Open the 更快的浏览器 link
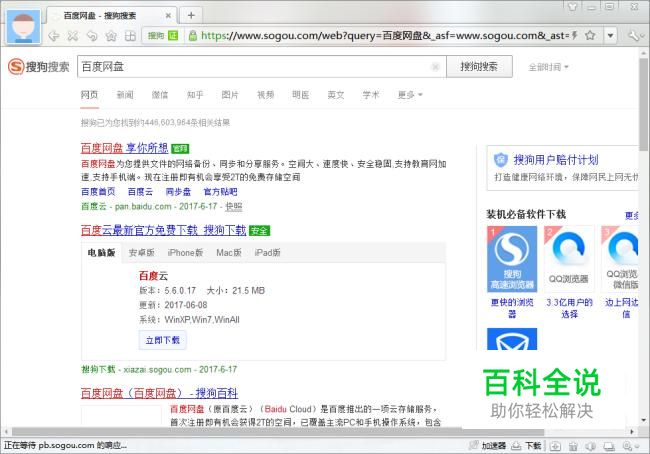The width and height of the screenshot is (650, 454). point(512,308)
